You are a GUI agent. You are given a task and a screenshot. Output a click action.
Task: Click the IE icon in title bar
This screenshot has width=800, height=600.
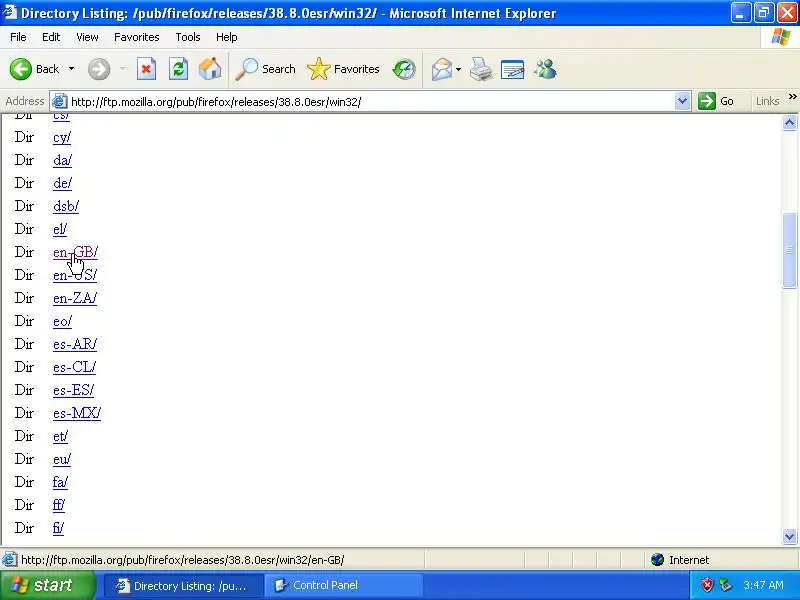[x=10, y=12]
